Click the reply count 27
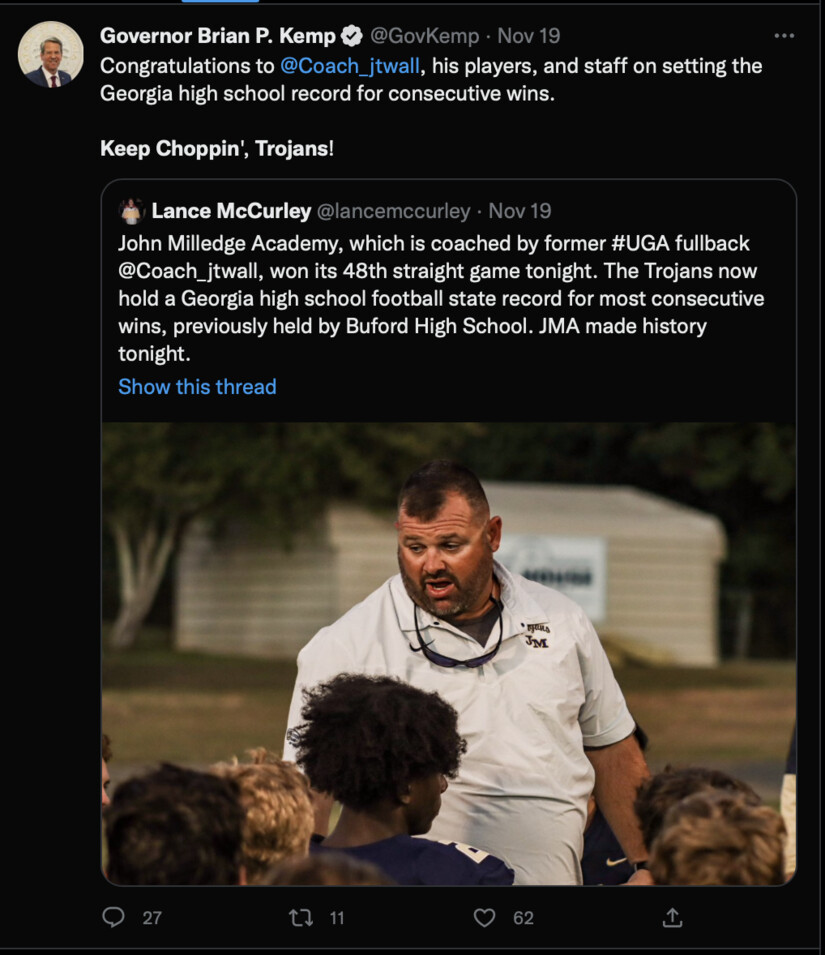The image size is (825, 955). click(x=152, y=918)
